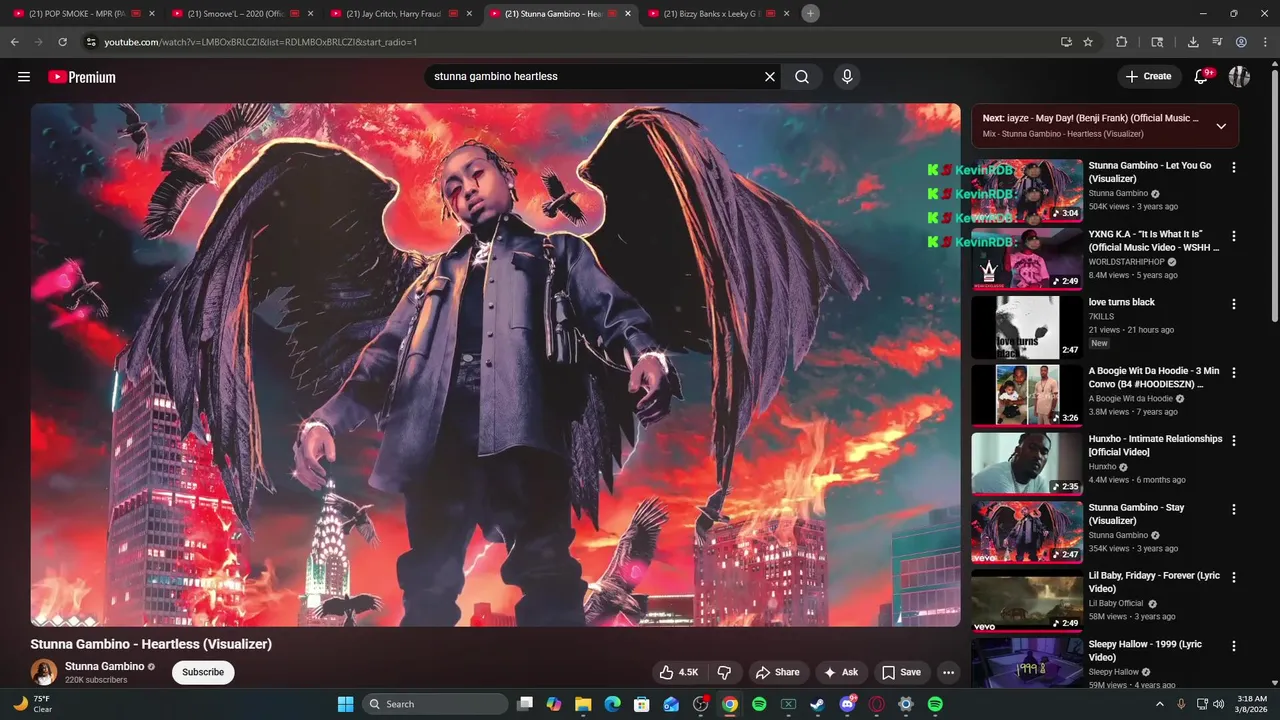
Task: Subscribe to Stunna Gambino
Action: tap(203, 672)
